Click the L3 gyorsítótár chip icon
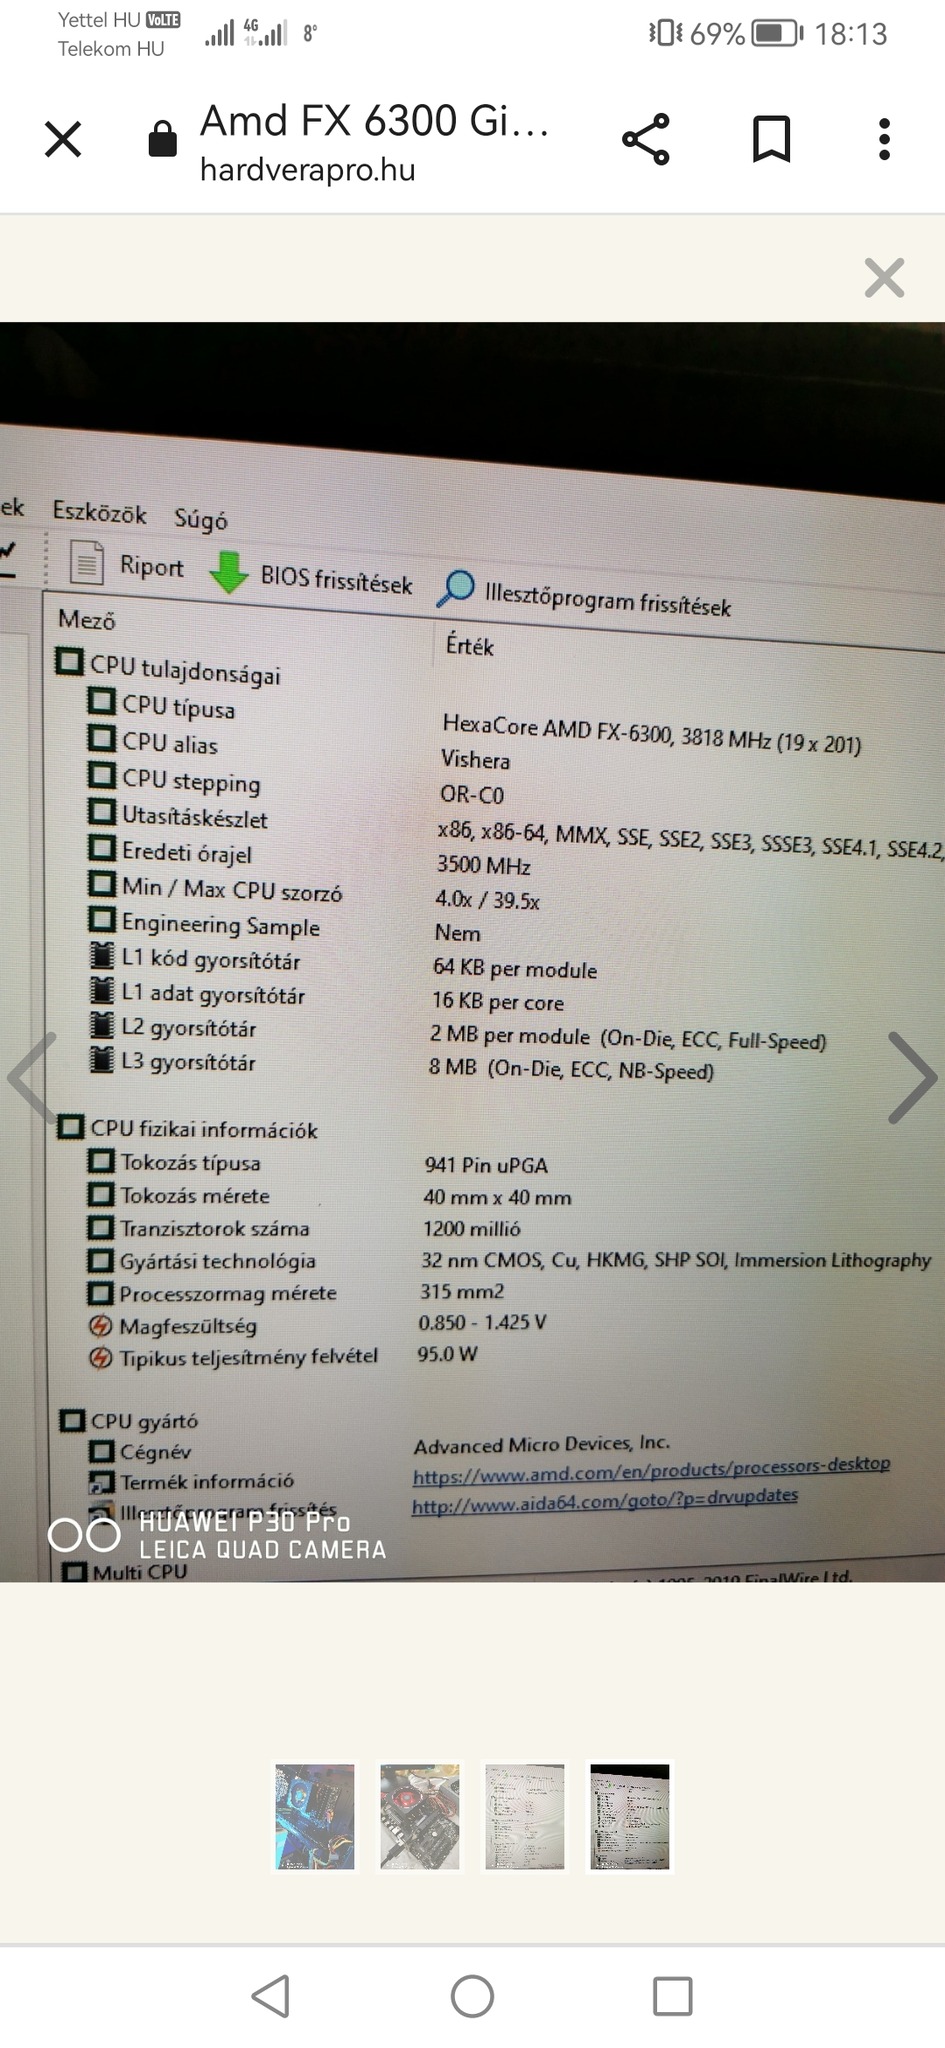 [101, 1059]
